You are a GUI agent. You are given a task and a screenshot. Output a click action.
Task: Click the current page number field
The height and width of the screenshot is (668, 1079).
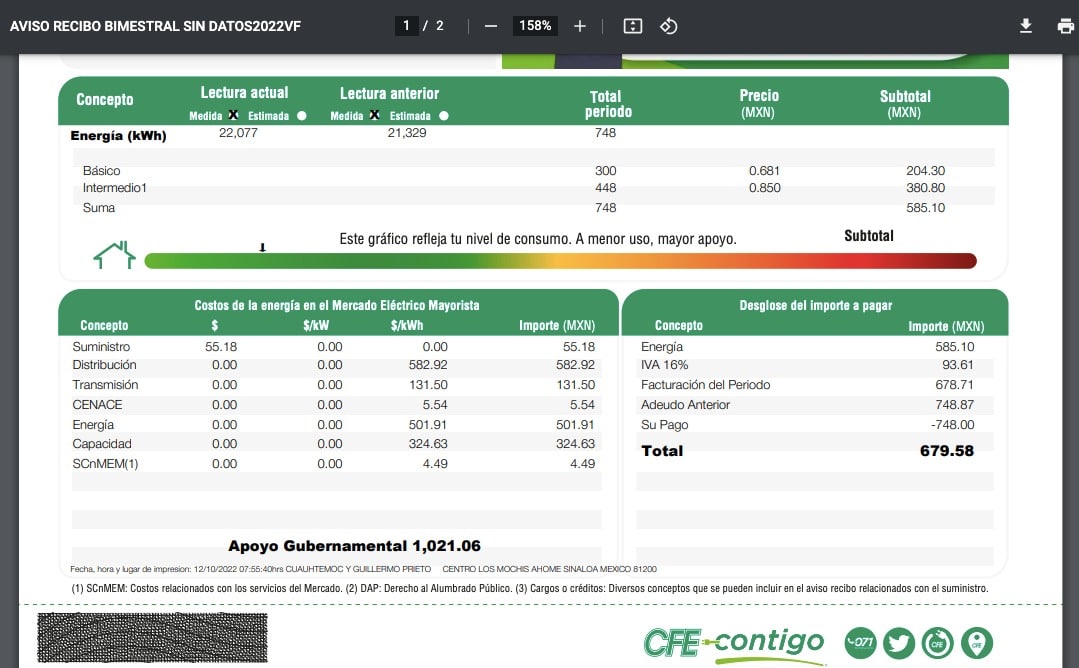click(407, 26)
